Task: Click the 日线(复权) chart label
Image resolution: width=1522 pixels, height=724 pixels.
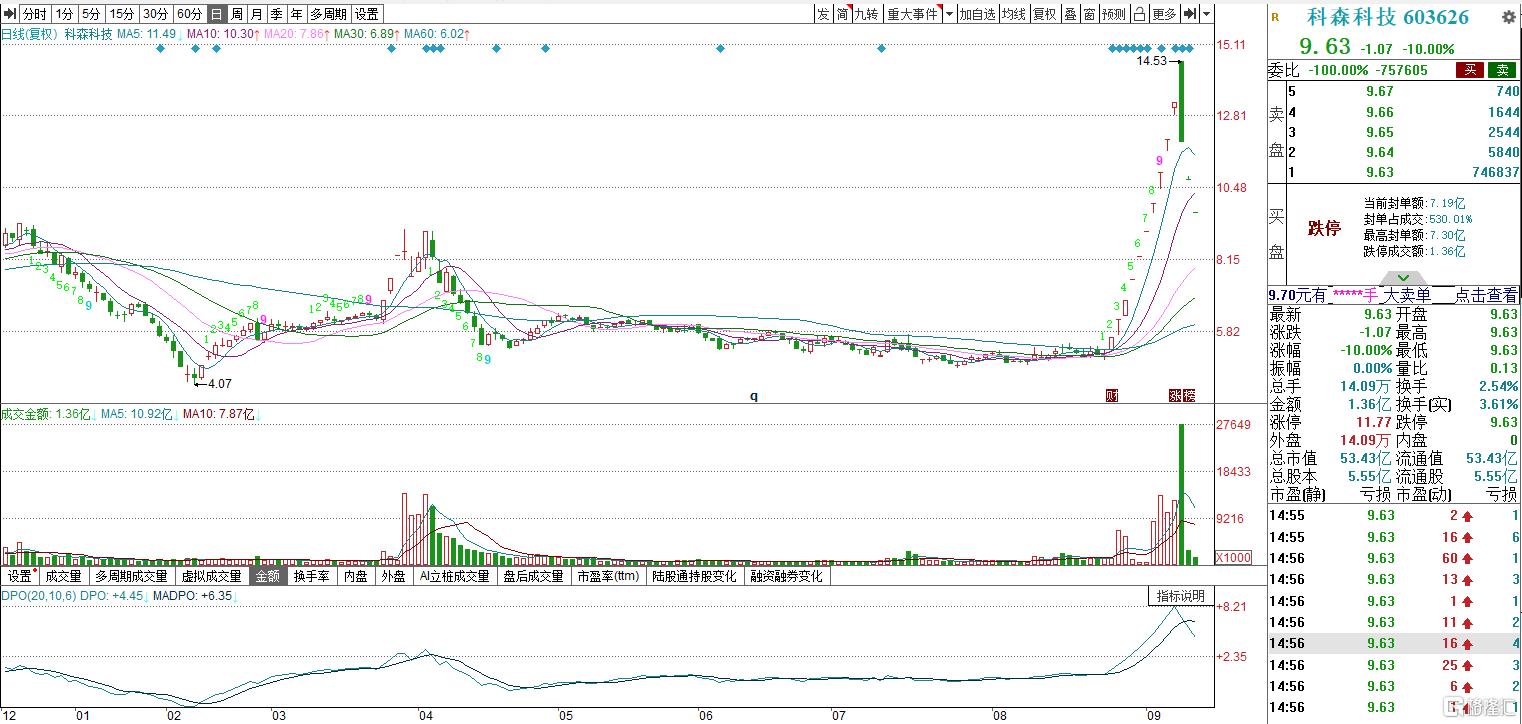Action: [29, 33]
